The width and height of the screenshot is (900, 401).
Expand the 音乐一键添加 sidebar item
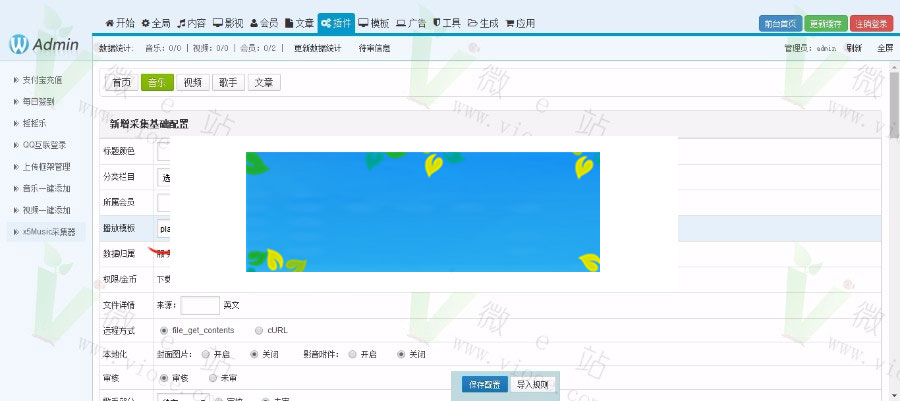tap(46, 188)
